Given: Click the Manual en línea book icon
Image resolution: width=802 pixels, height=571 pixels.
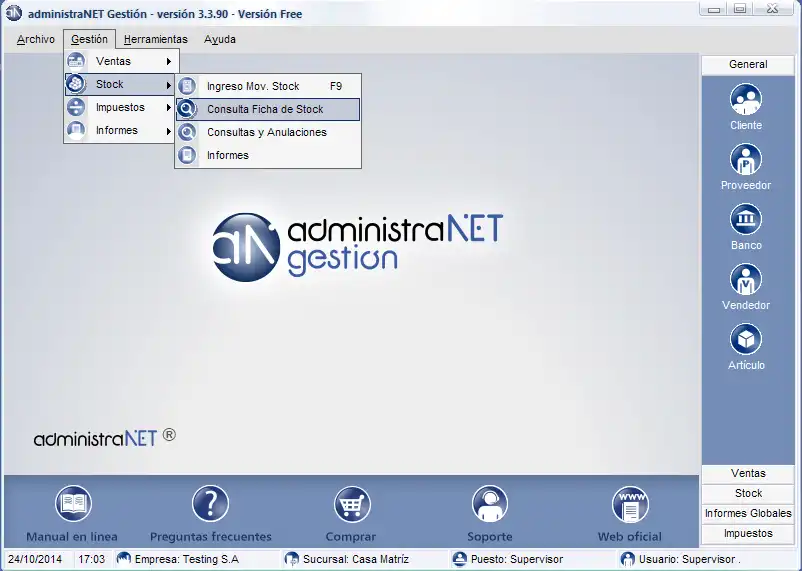Looking at the screenshot, I should (73, 503).
